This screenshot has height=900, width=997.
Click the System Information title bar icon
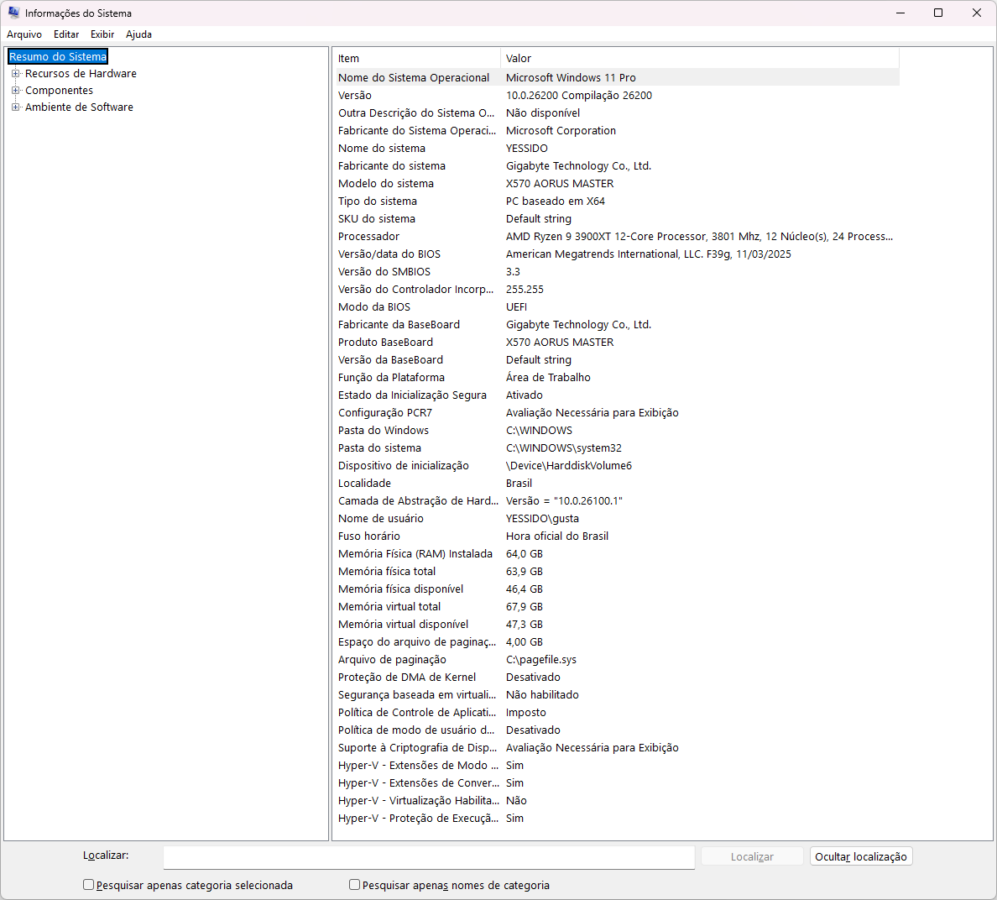point(13,13)
